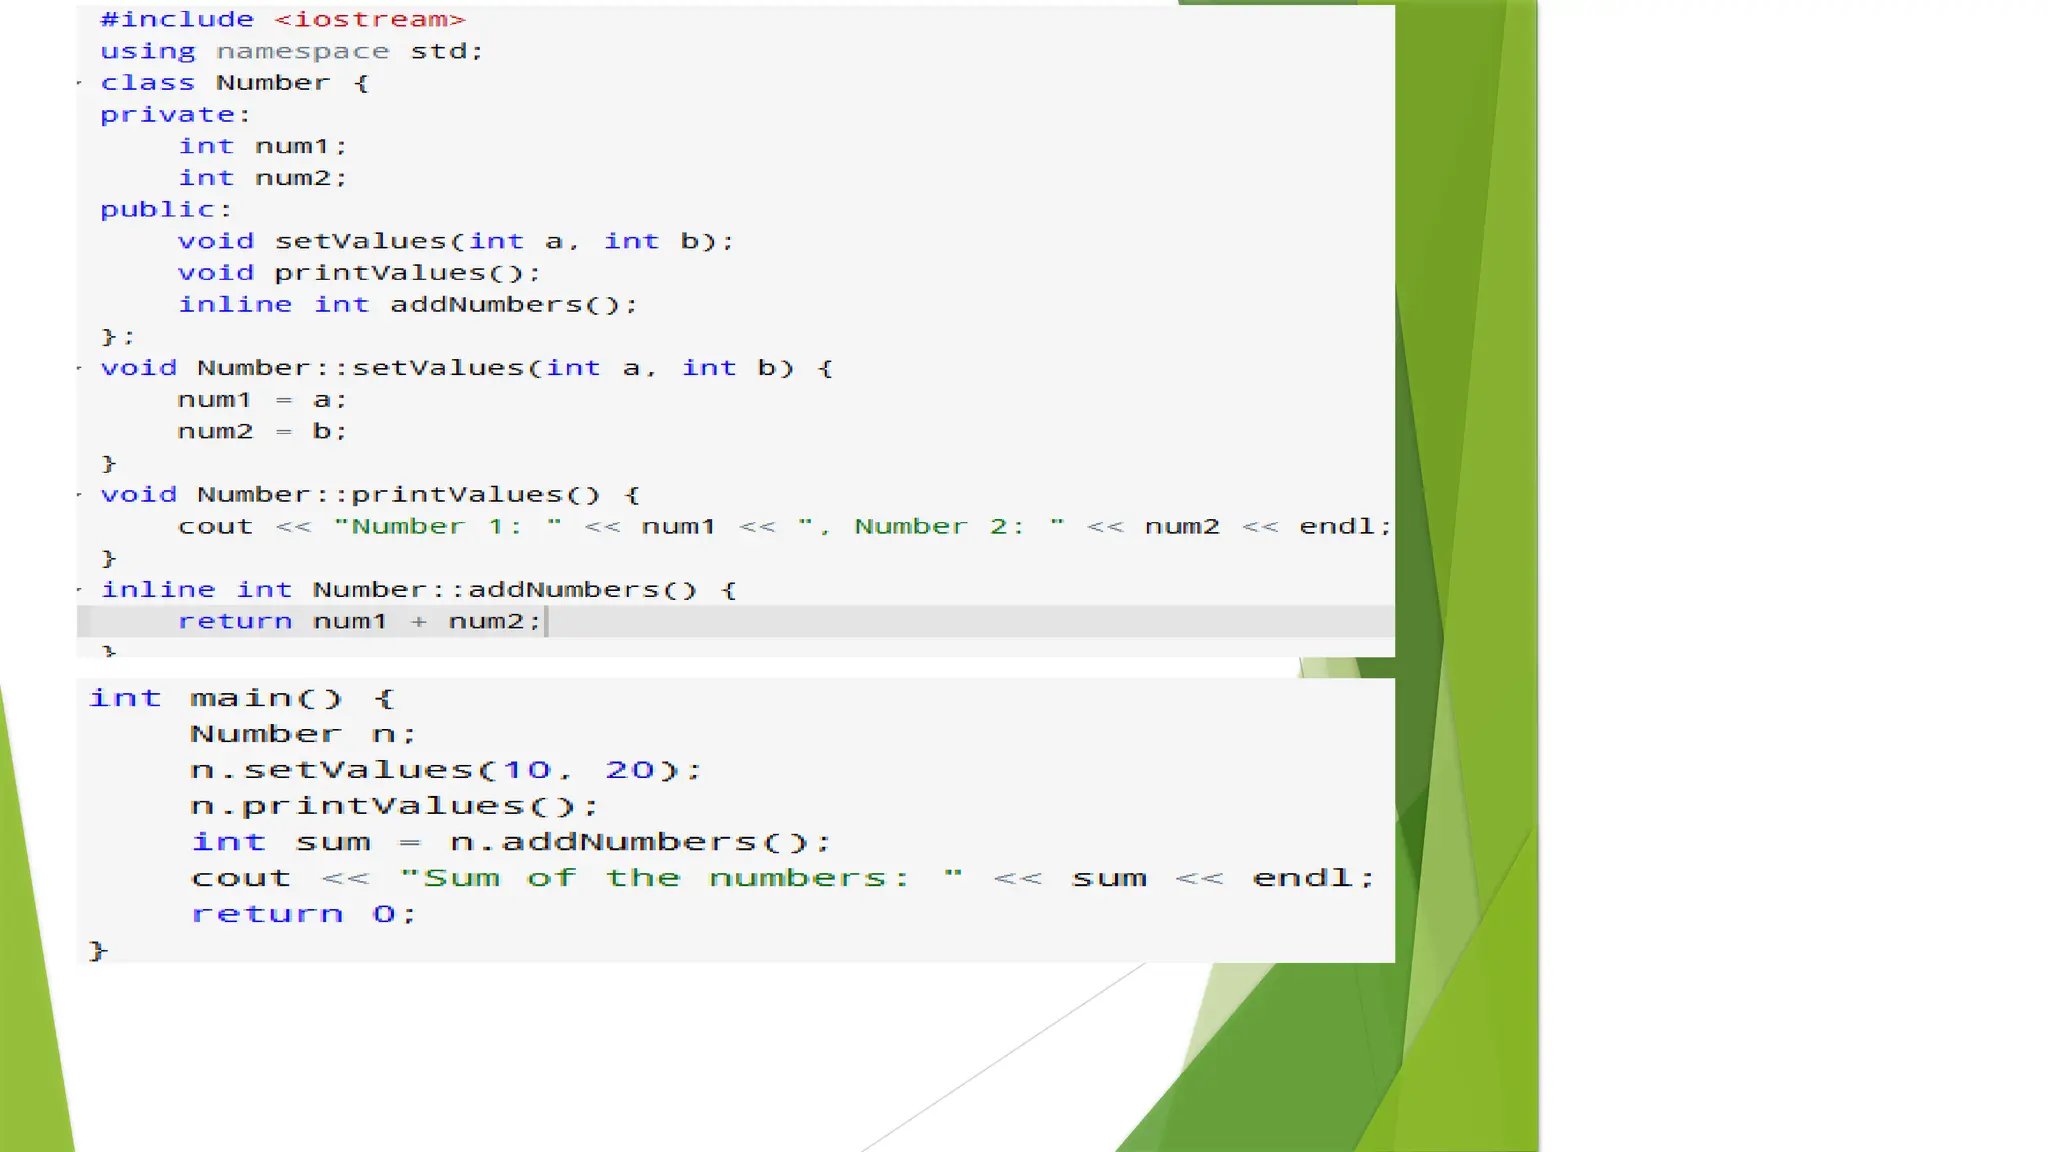This screenshot has width=2048, height=1152.
Task: Click the 'private:' access specifier
Action: [x=175, y=115]
